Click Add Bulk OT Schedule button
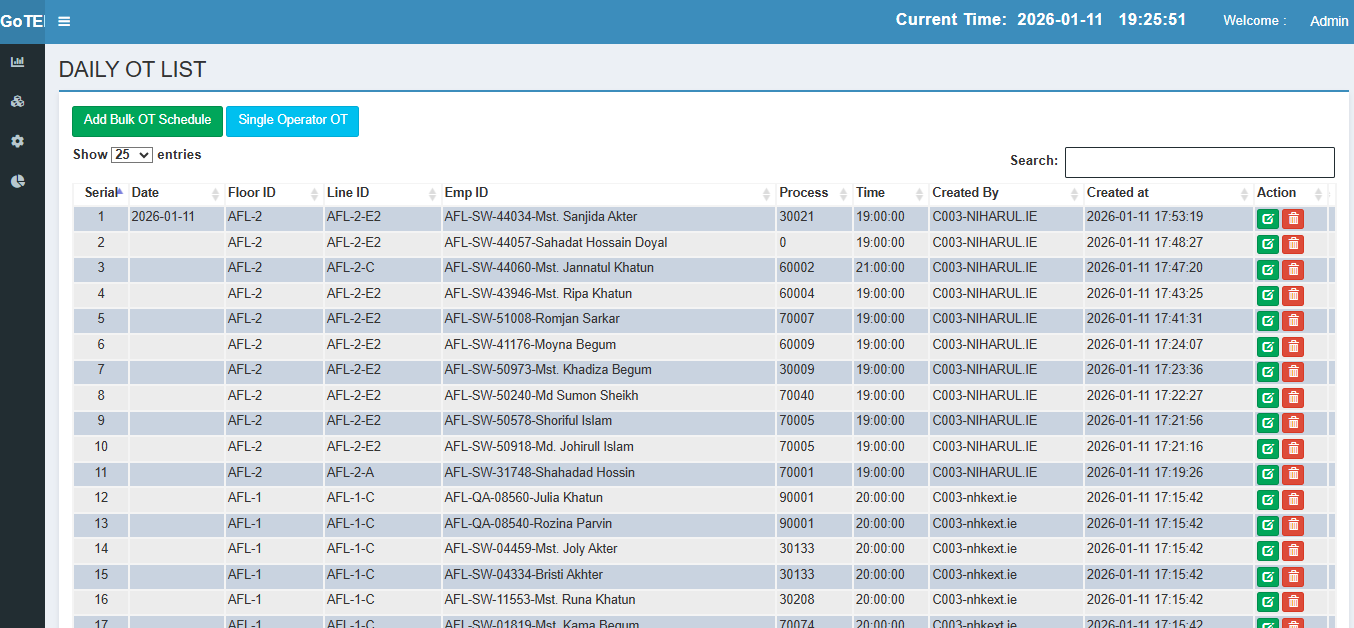1354x628 pixels. [x=147, y=121]
